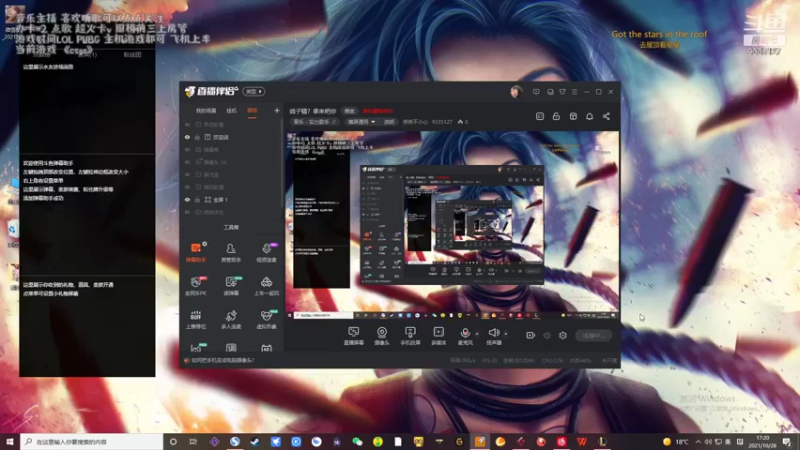Switch to the first scene tab

click(x=206, y=110)
